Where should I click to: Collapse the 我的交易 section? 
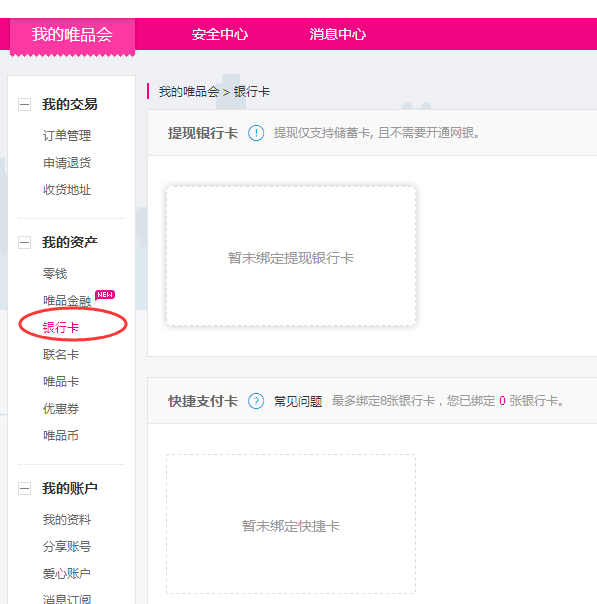coord(25,104)
